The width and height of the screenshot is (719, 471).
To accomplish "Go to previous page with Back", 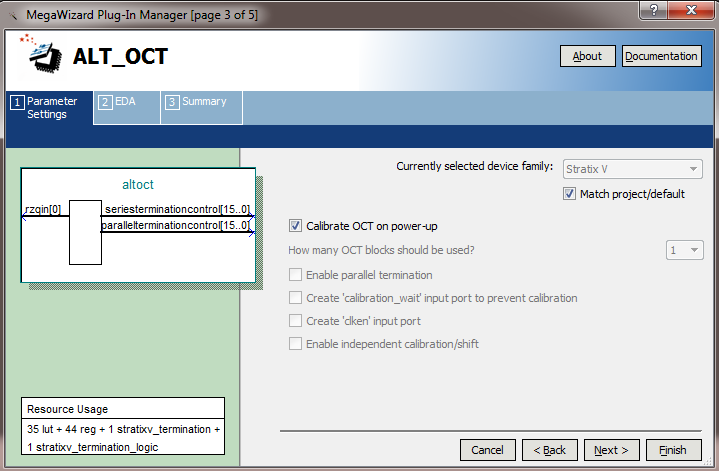I will pyautogui.click(x=550, y=450).
